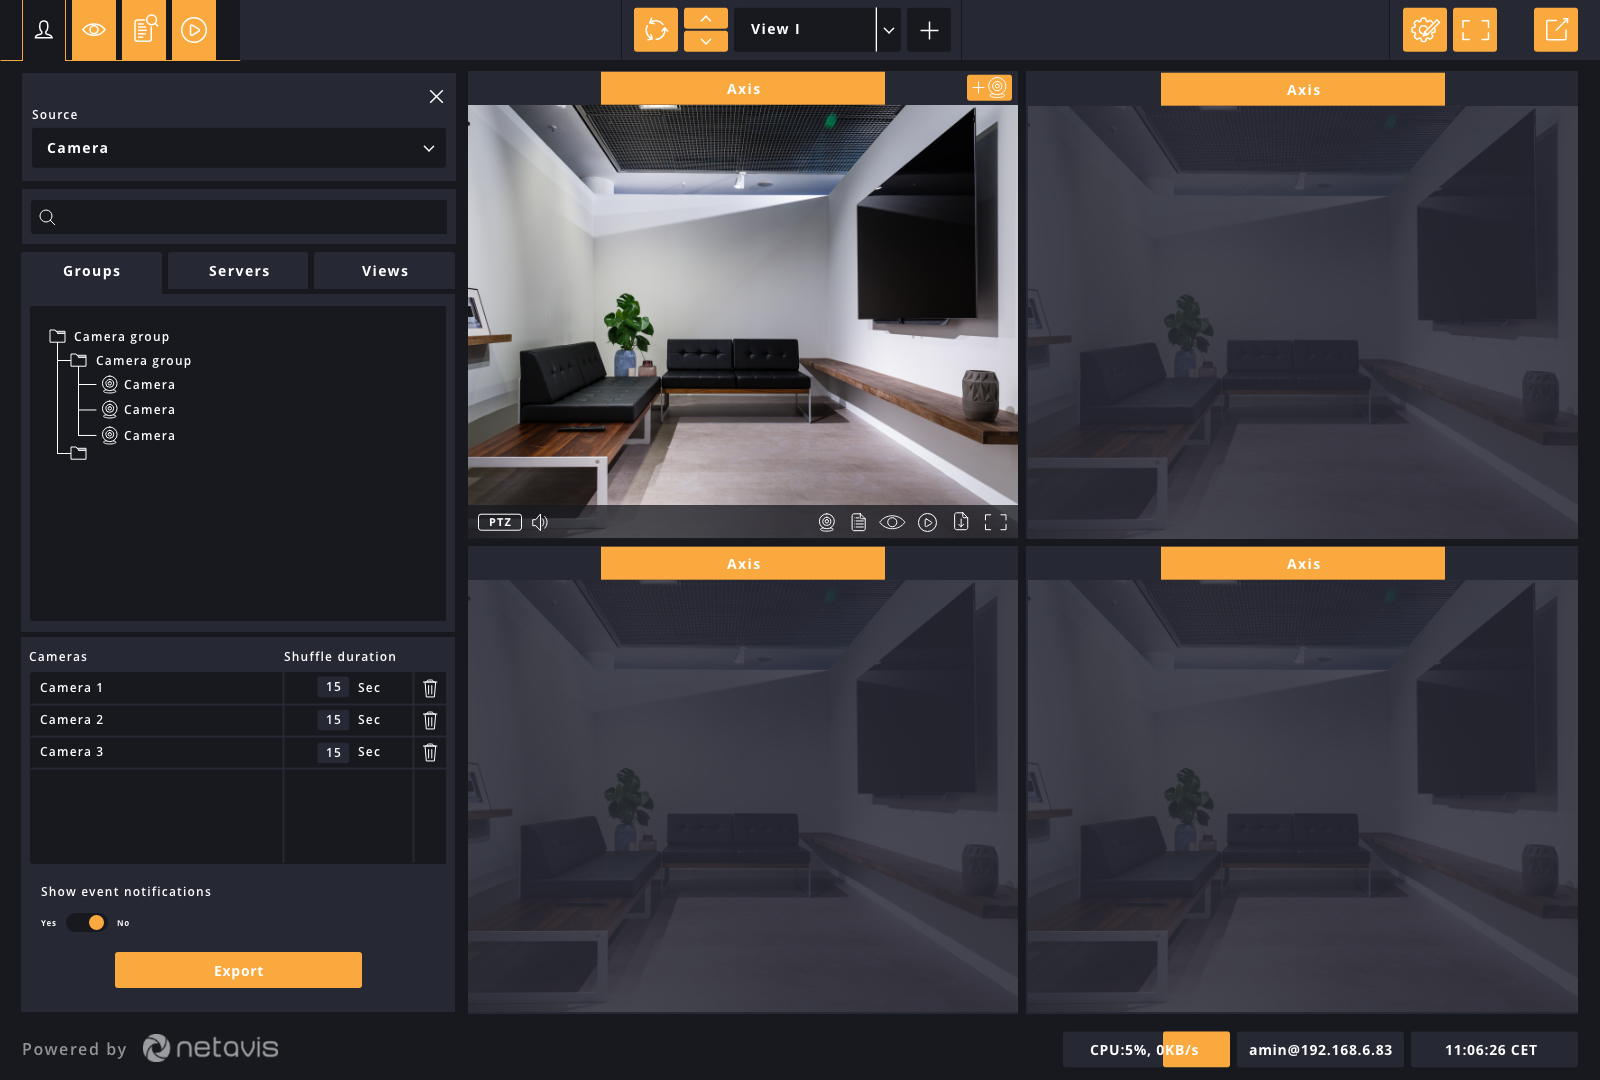The height and width of the screenshot is (1080, 1600).
Task: Open the event report search tool
Action: [x=143, y=30]
